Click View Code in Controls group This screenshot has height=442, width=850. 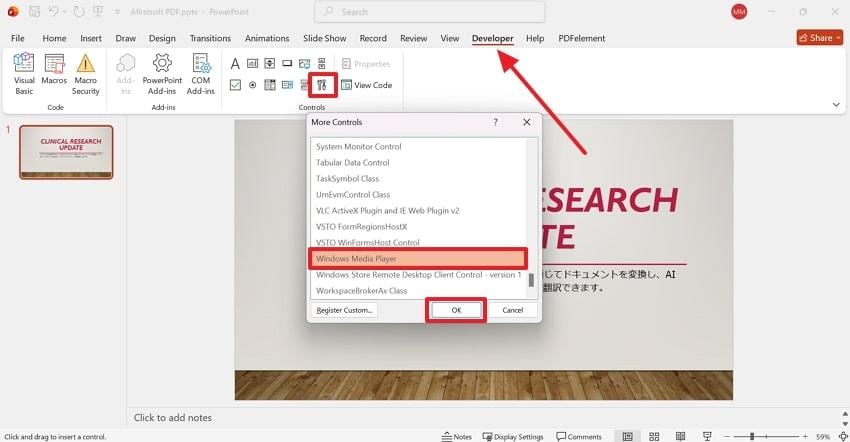pyautogui.click(x=366, y=85)
